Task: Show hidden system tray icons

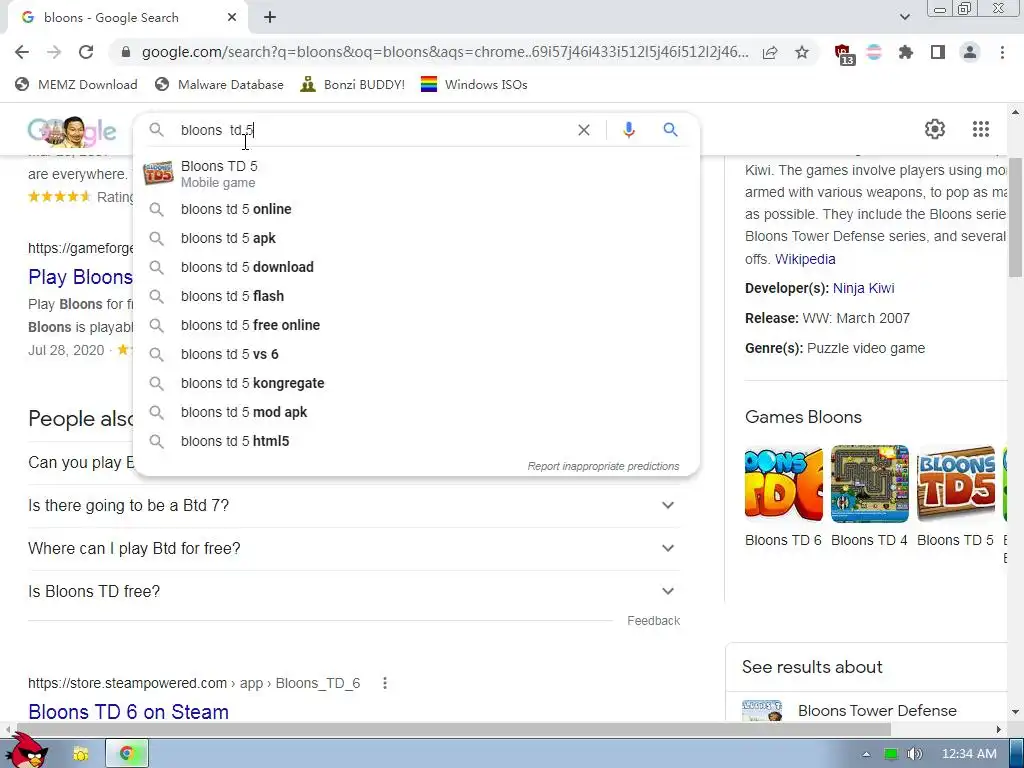Action: tap(866, 754)
